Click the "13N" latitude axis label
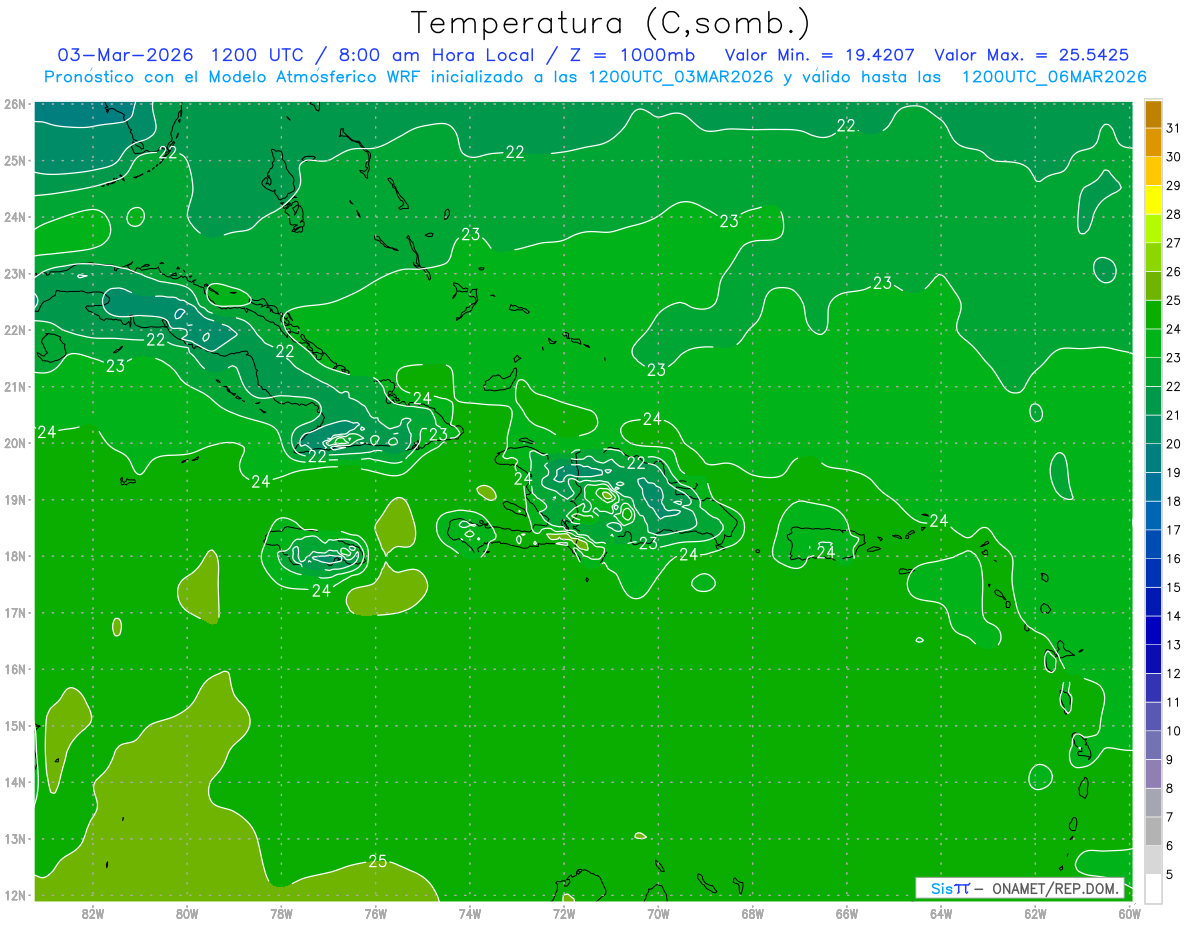 click(x=15, y=838)
